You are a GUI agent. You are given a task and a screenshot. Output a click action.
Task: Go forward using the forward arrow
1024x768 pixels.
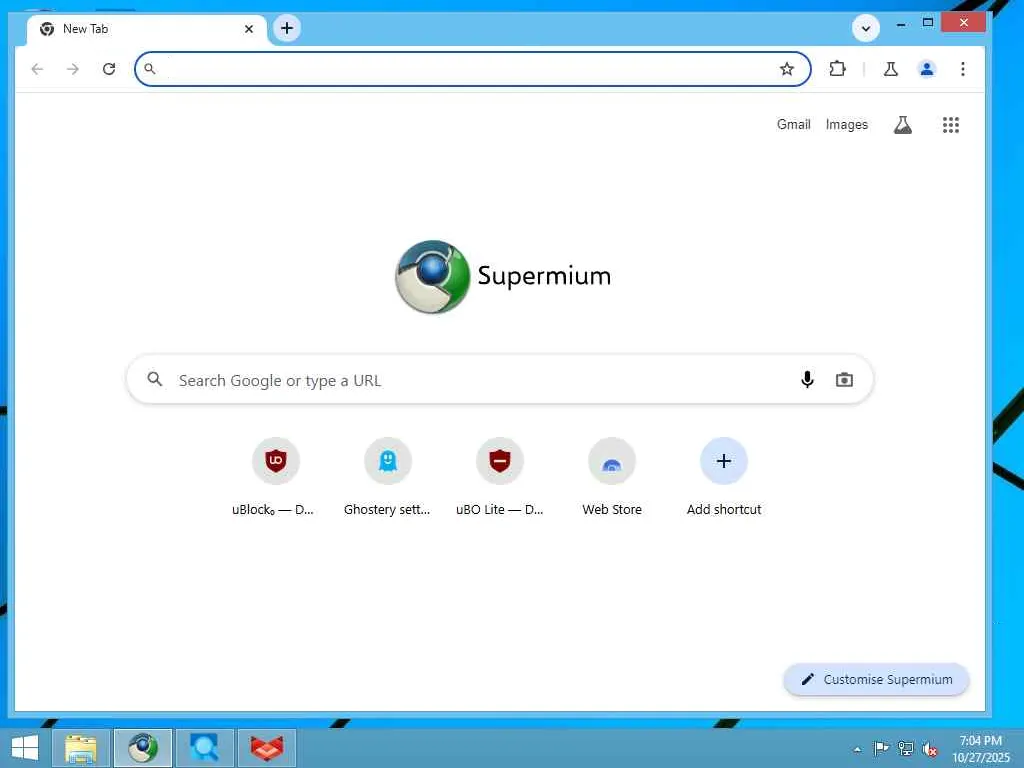coord(72,69)
